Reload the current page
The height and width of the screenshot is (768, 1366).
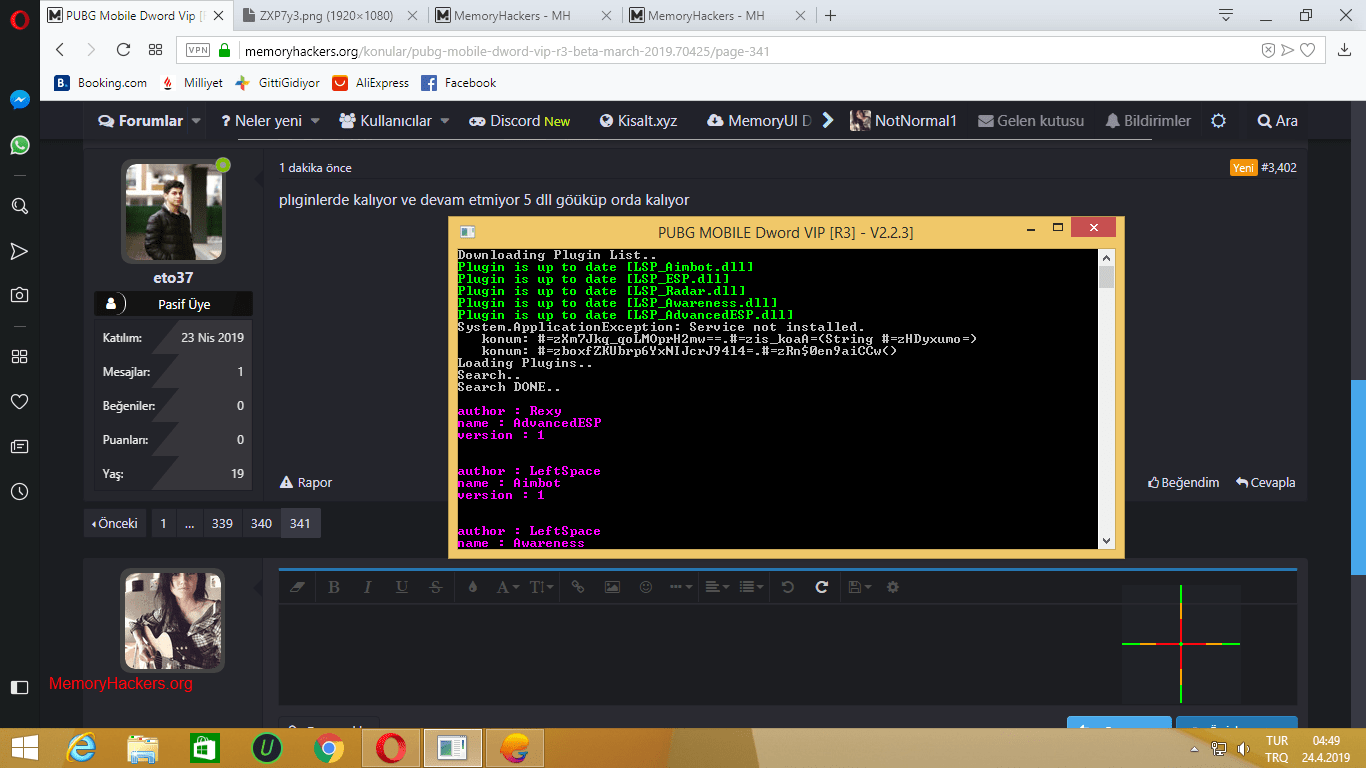[123, 50]
